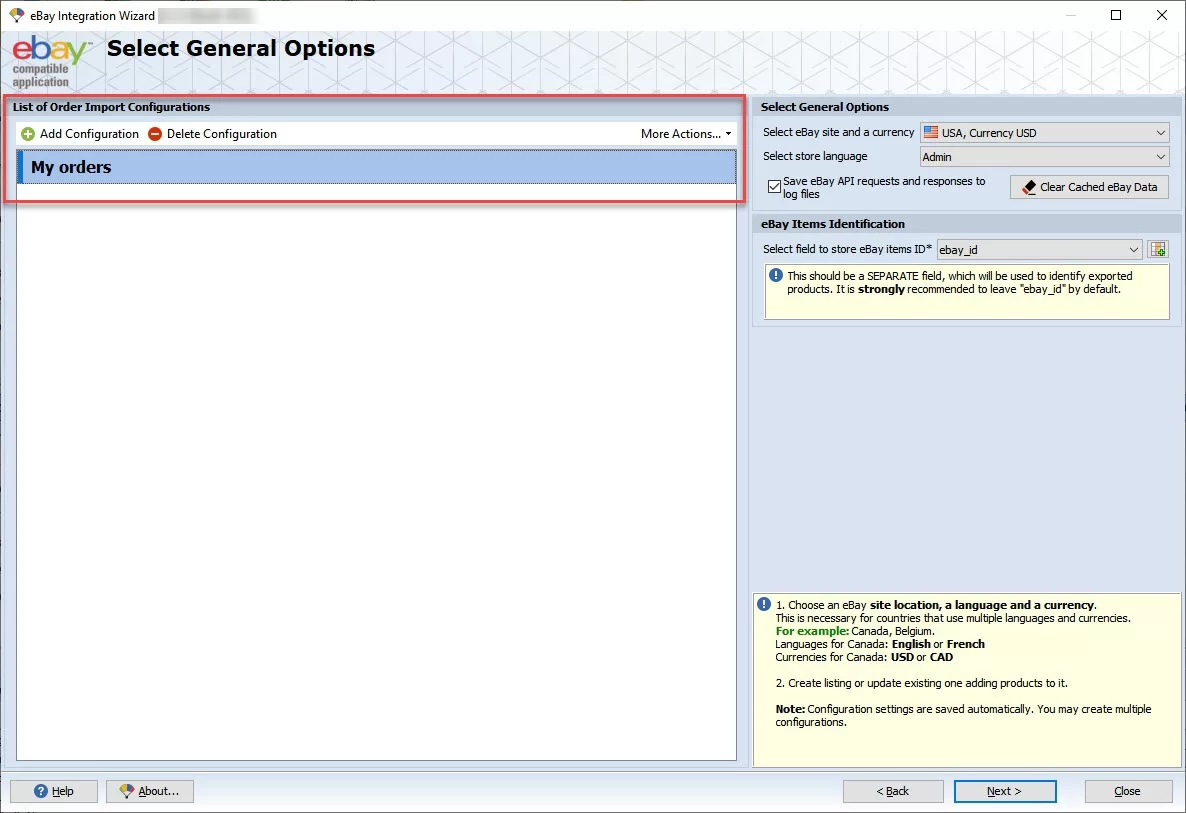Click the 'For example:' green text
The image size is (1186, 813).
coord(812,631)
